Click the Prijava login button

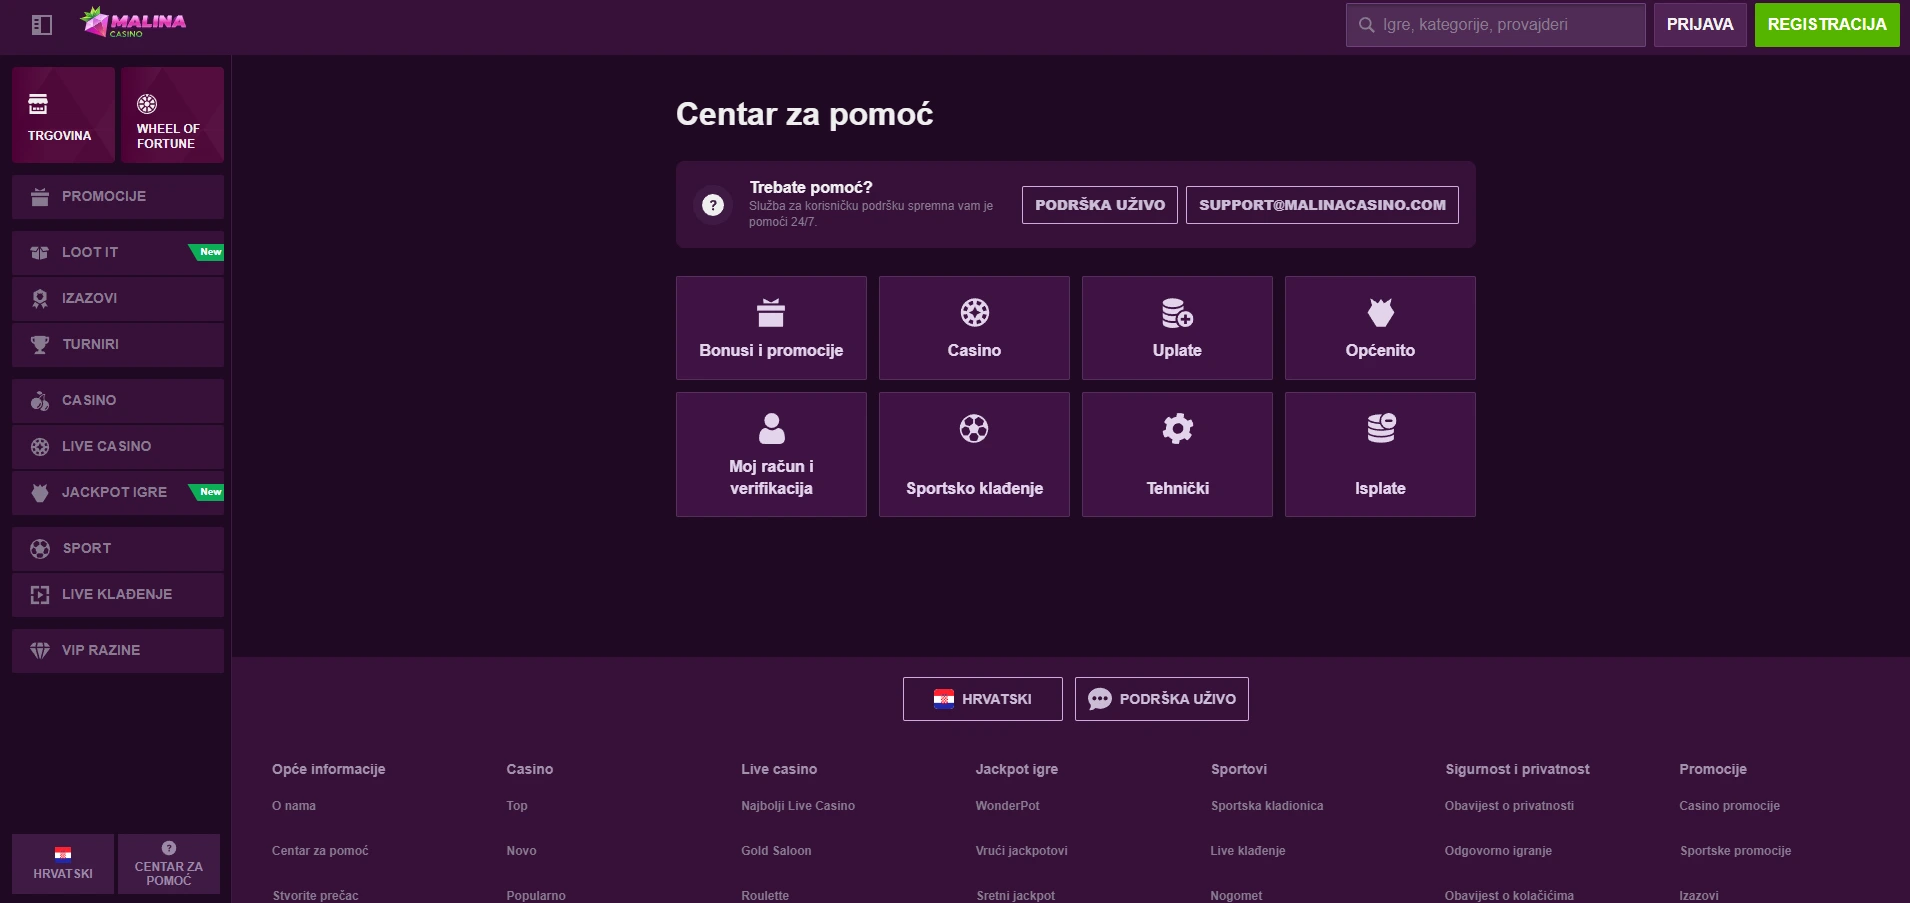point(1700,25)
